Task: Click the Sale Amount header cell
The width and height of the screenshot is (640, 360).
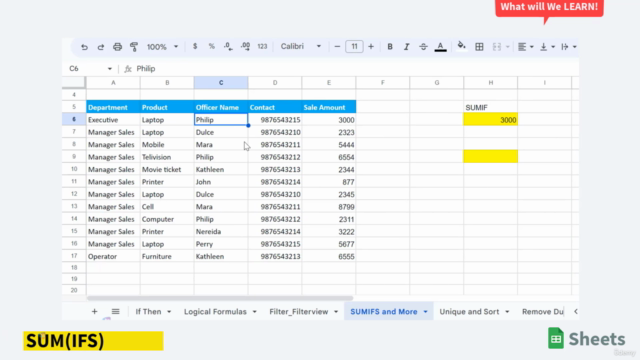Action: pyautogui.click(x=329, y=107)
